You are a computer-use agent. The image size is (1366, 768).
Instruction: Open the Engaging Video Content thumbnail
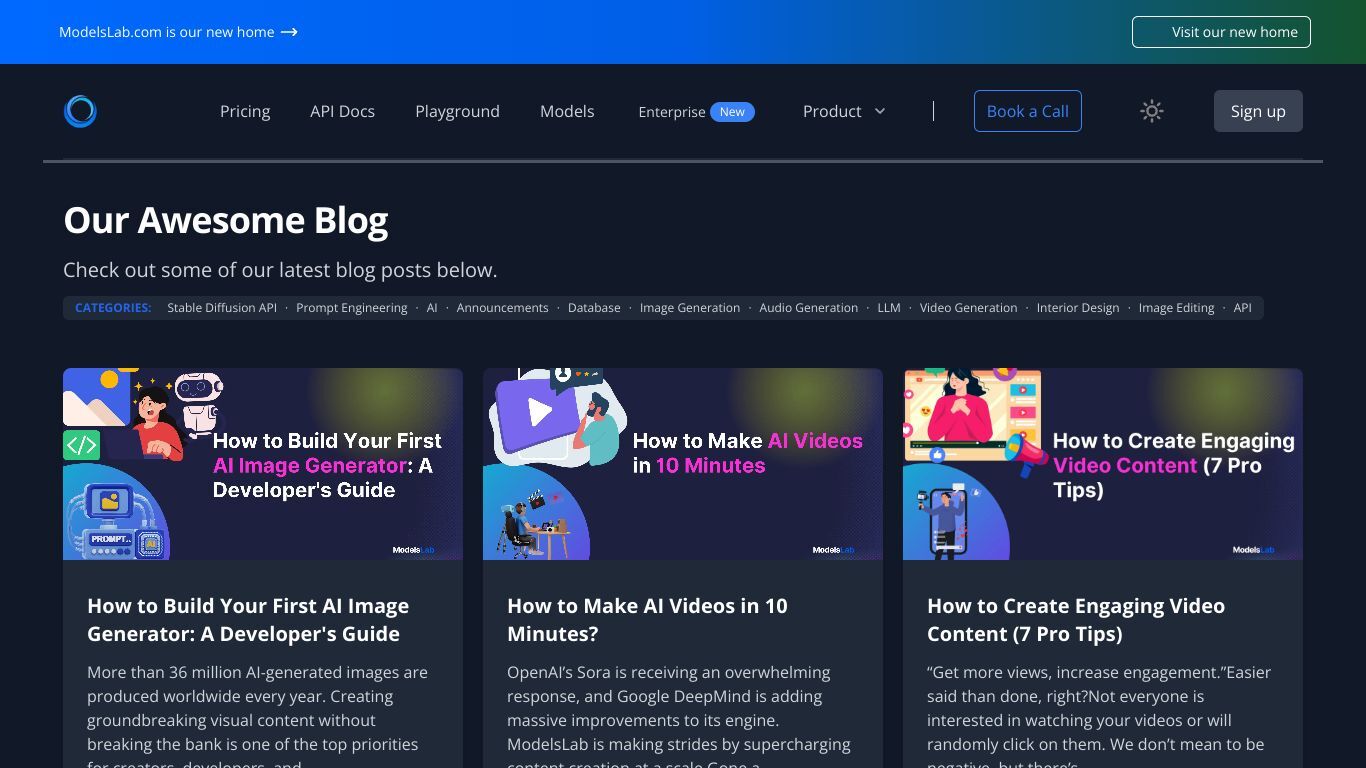point(1103,464)
